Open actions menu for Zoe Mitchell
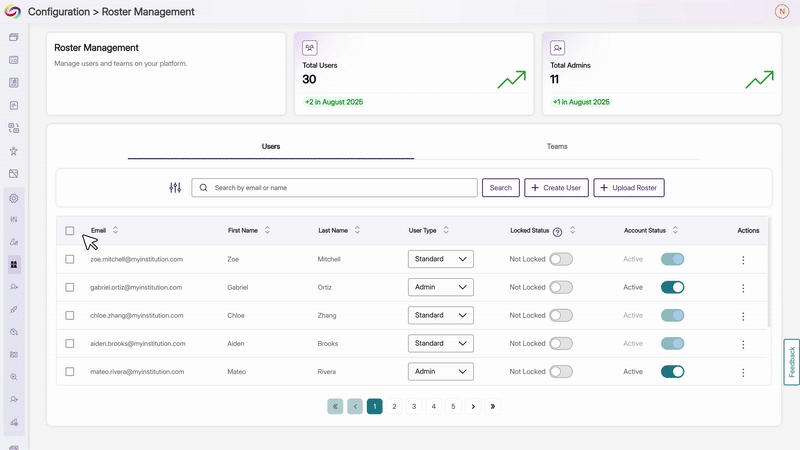The width and height of the screenshot is (800, 450). (x=743, y=259)
